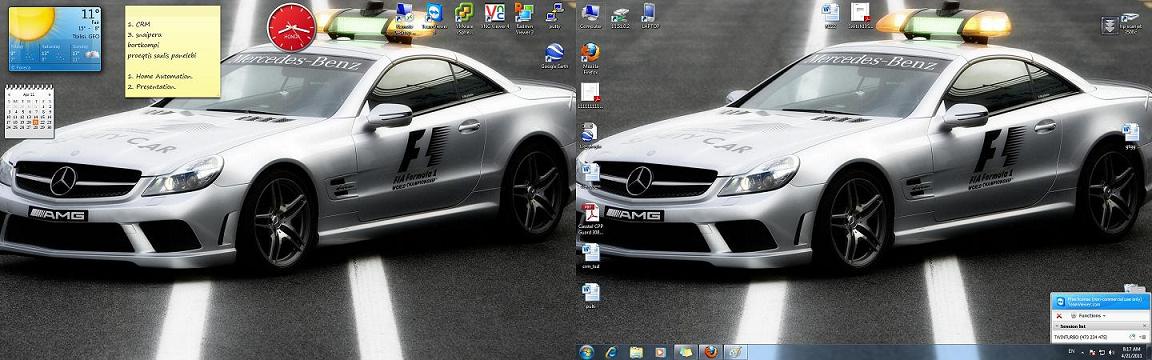Switch to Firefox on the taskbar
This screenshot has width=1152, height=360.
tap(710, 352)
